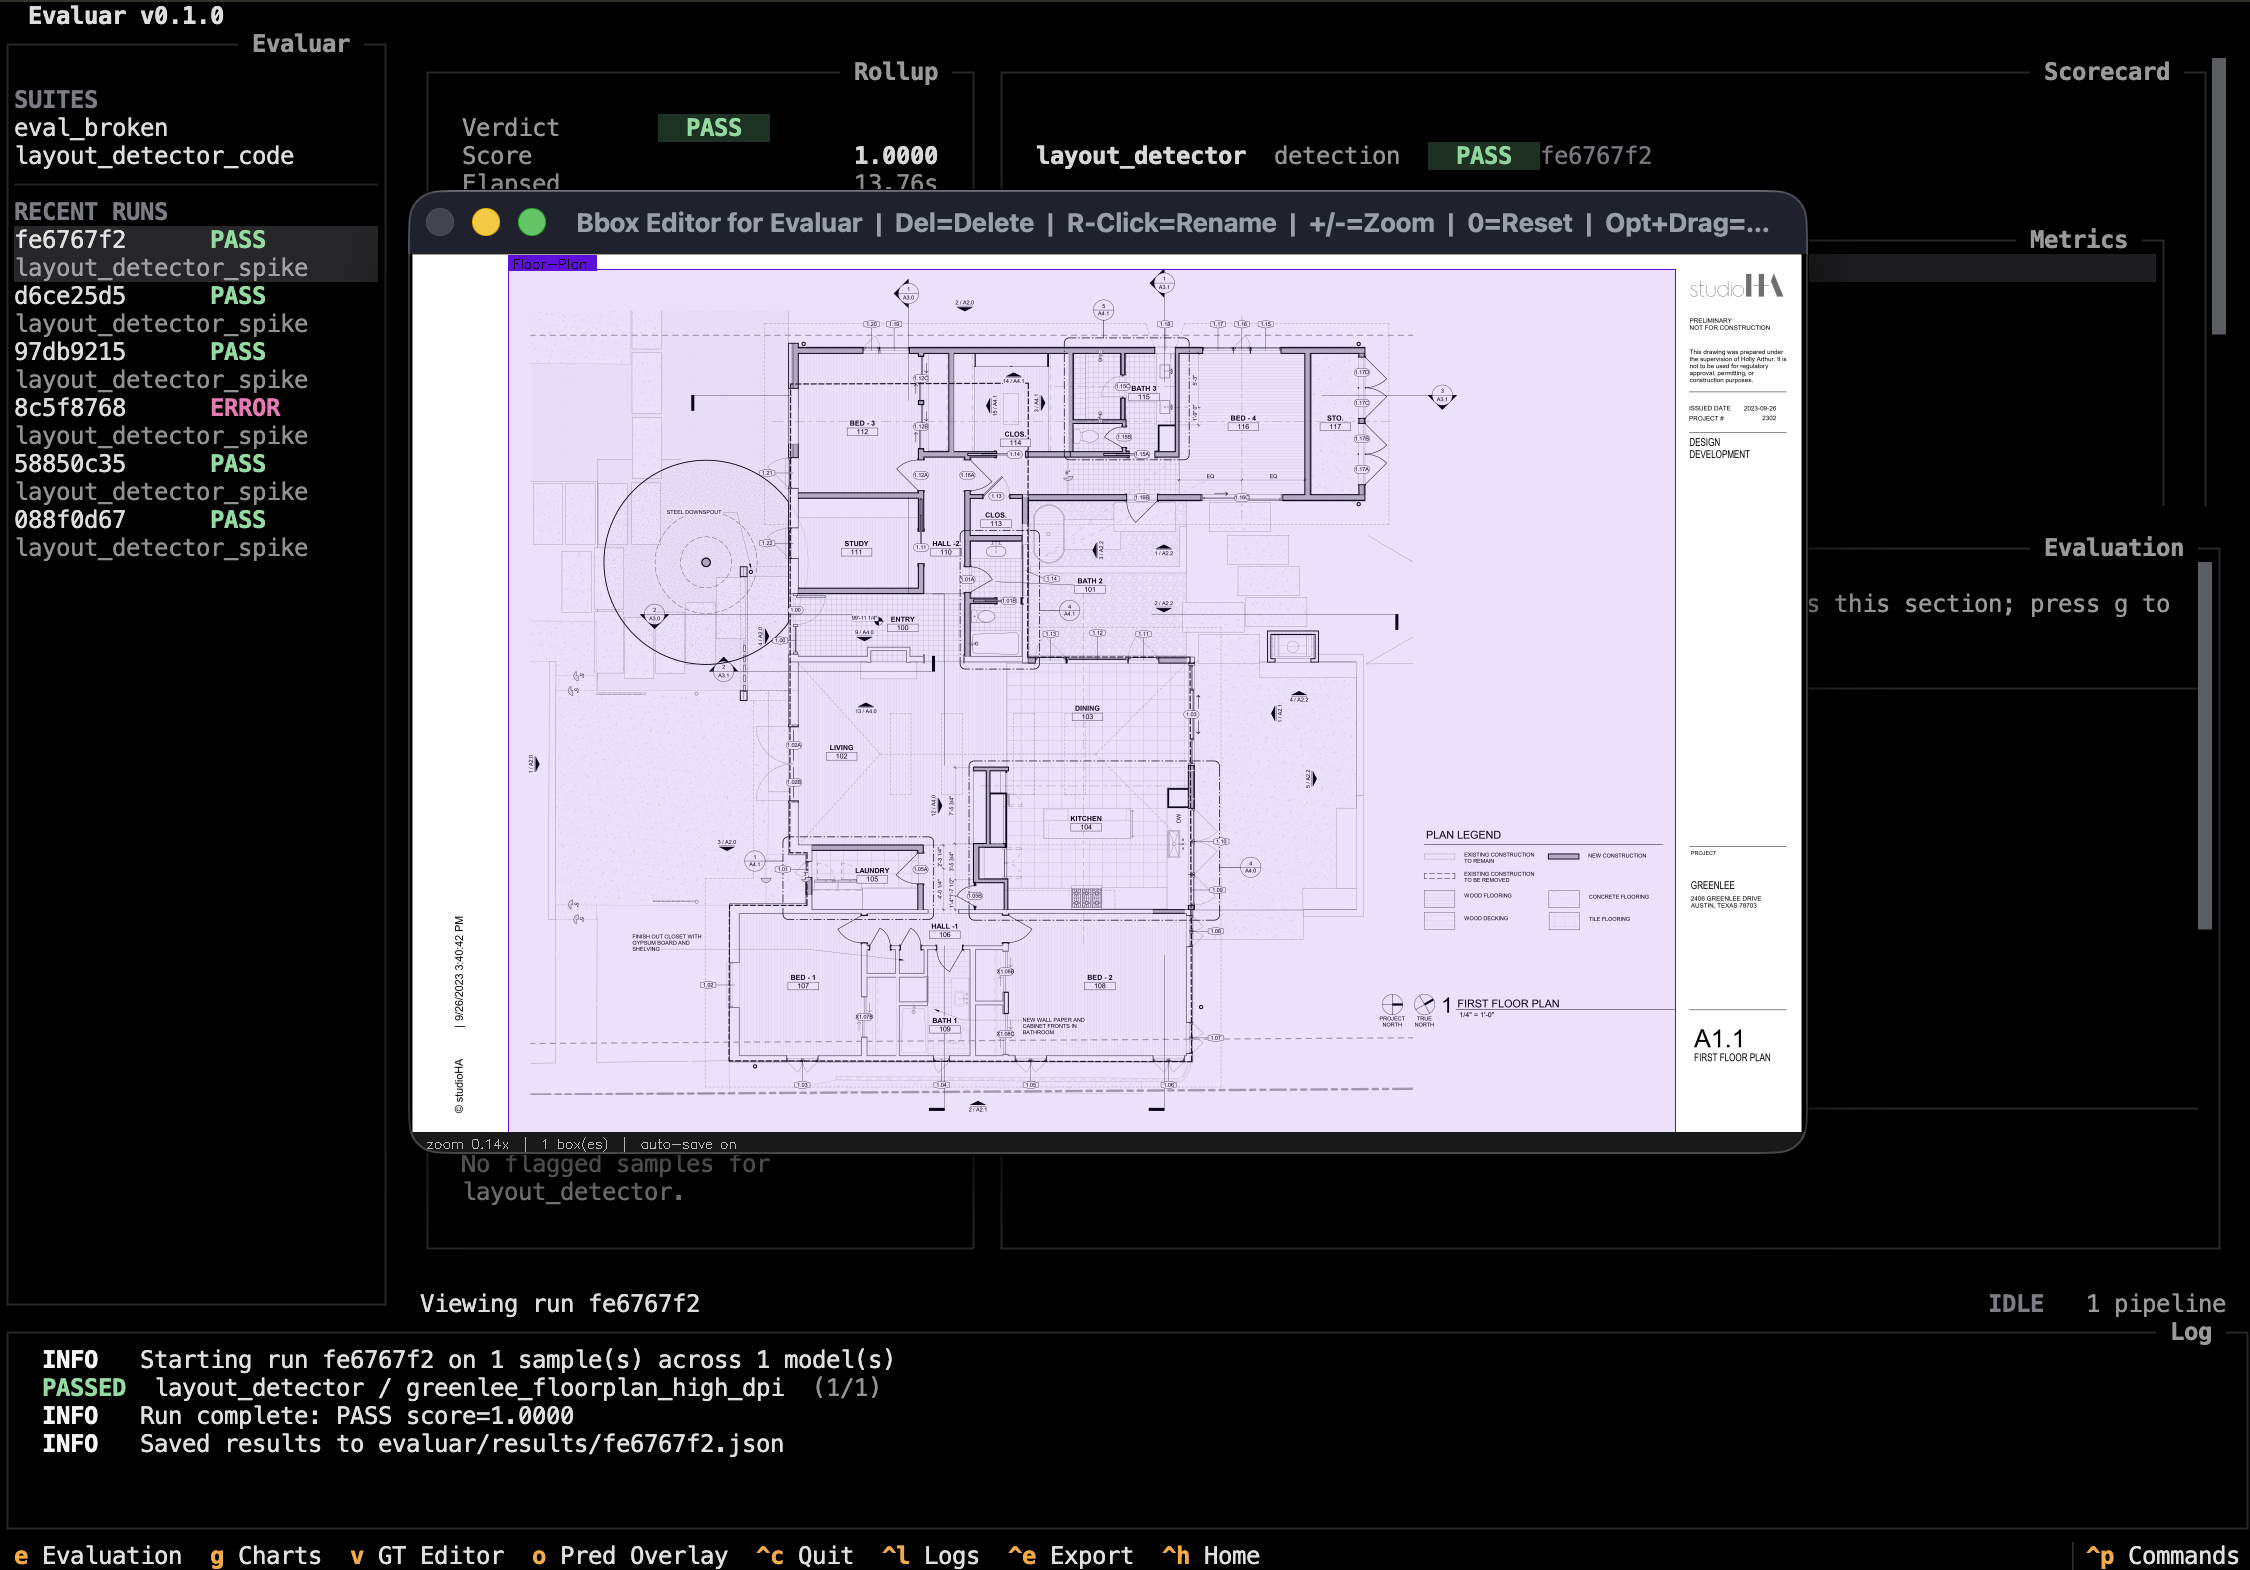Click the 'No flagged samples' message

(616, 1178)
